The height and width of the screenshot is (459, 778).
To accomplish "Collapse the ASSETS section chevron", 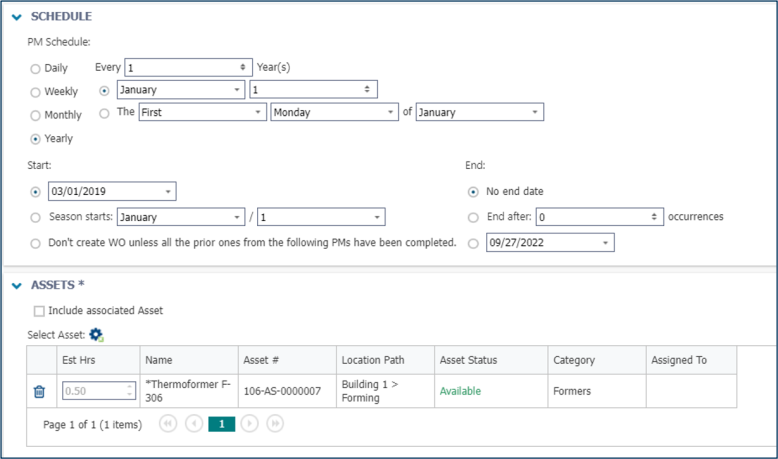I will 17,286.
